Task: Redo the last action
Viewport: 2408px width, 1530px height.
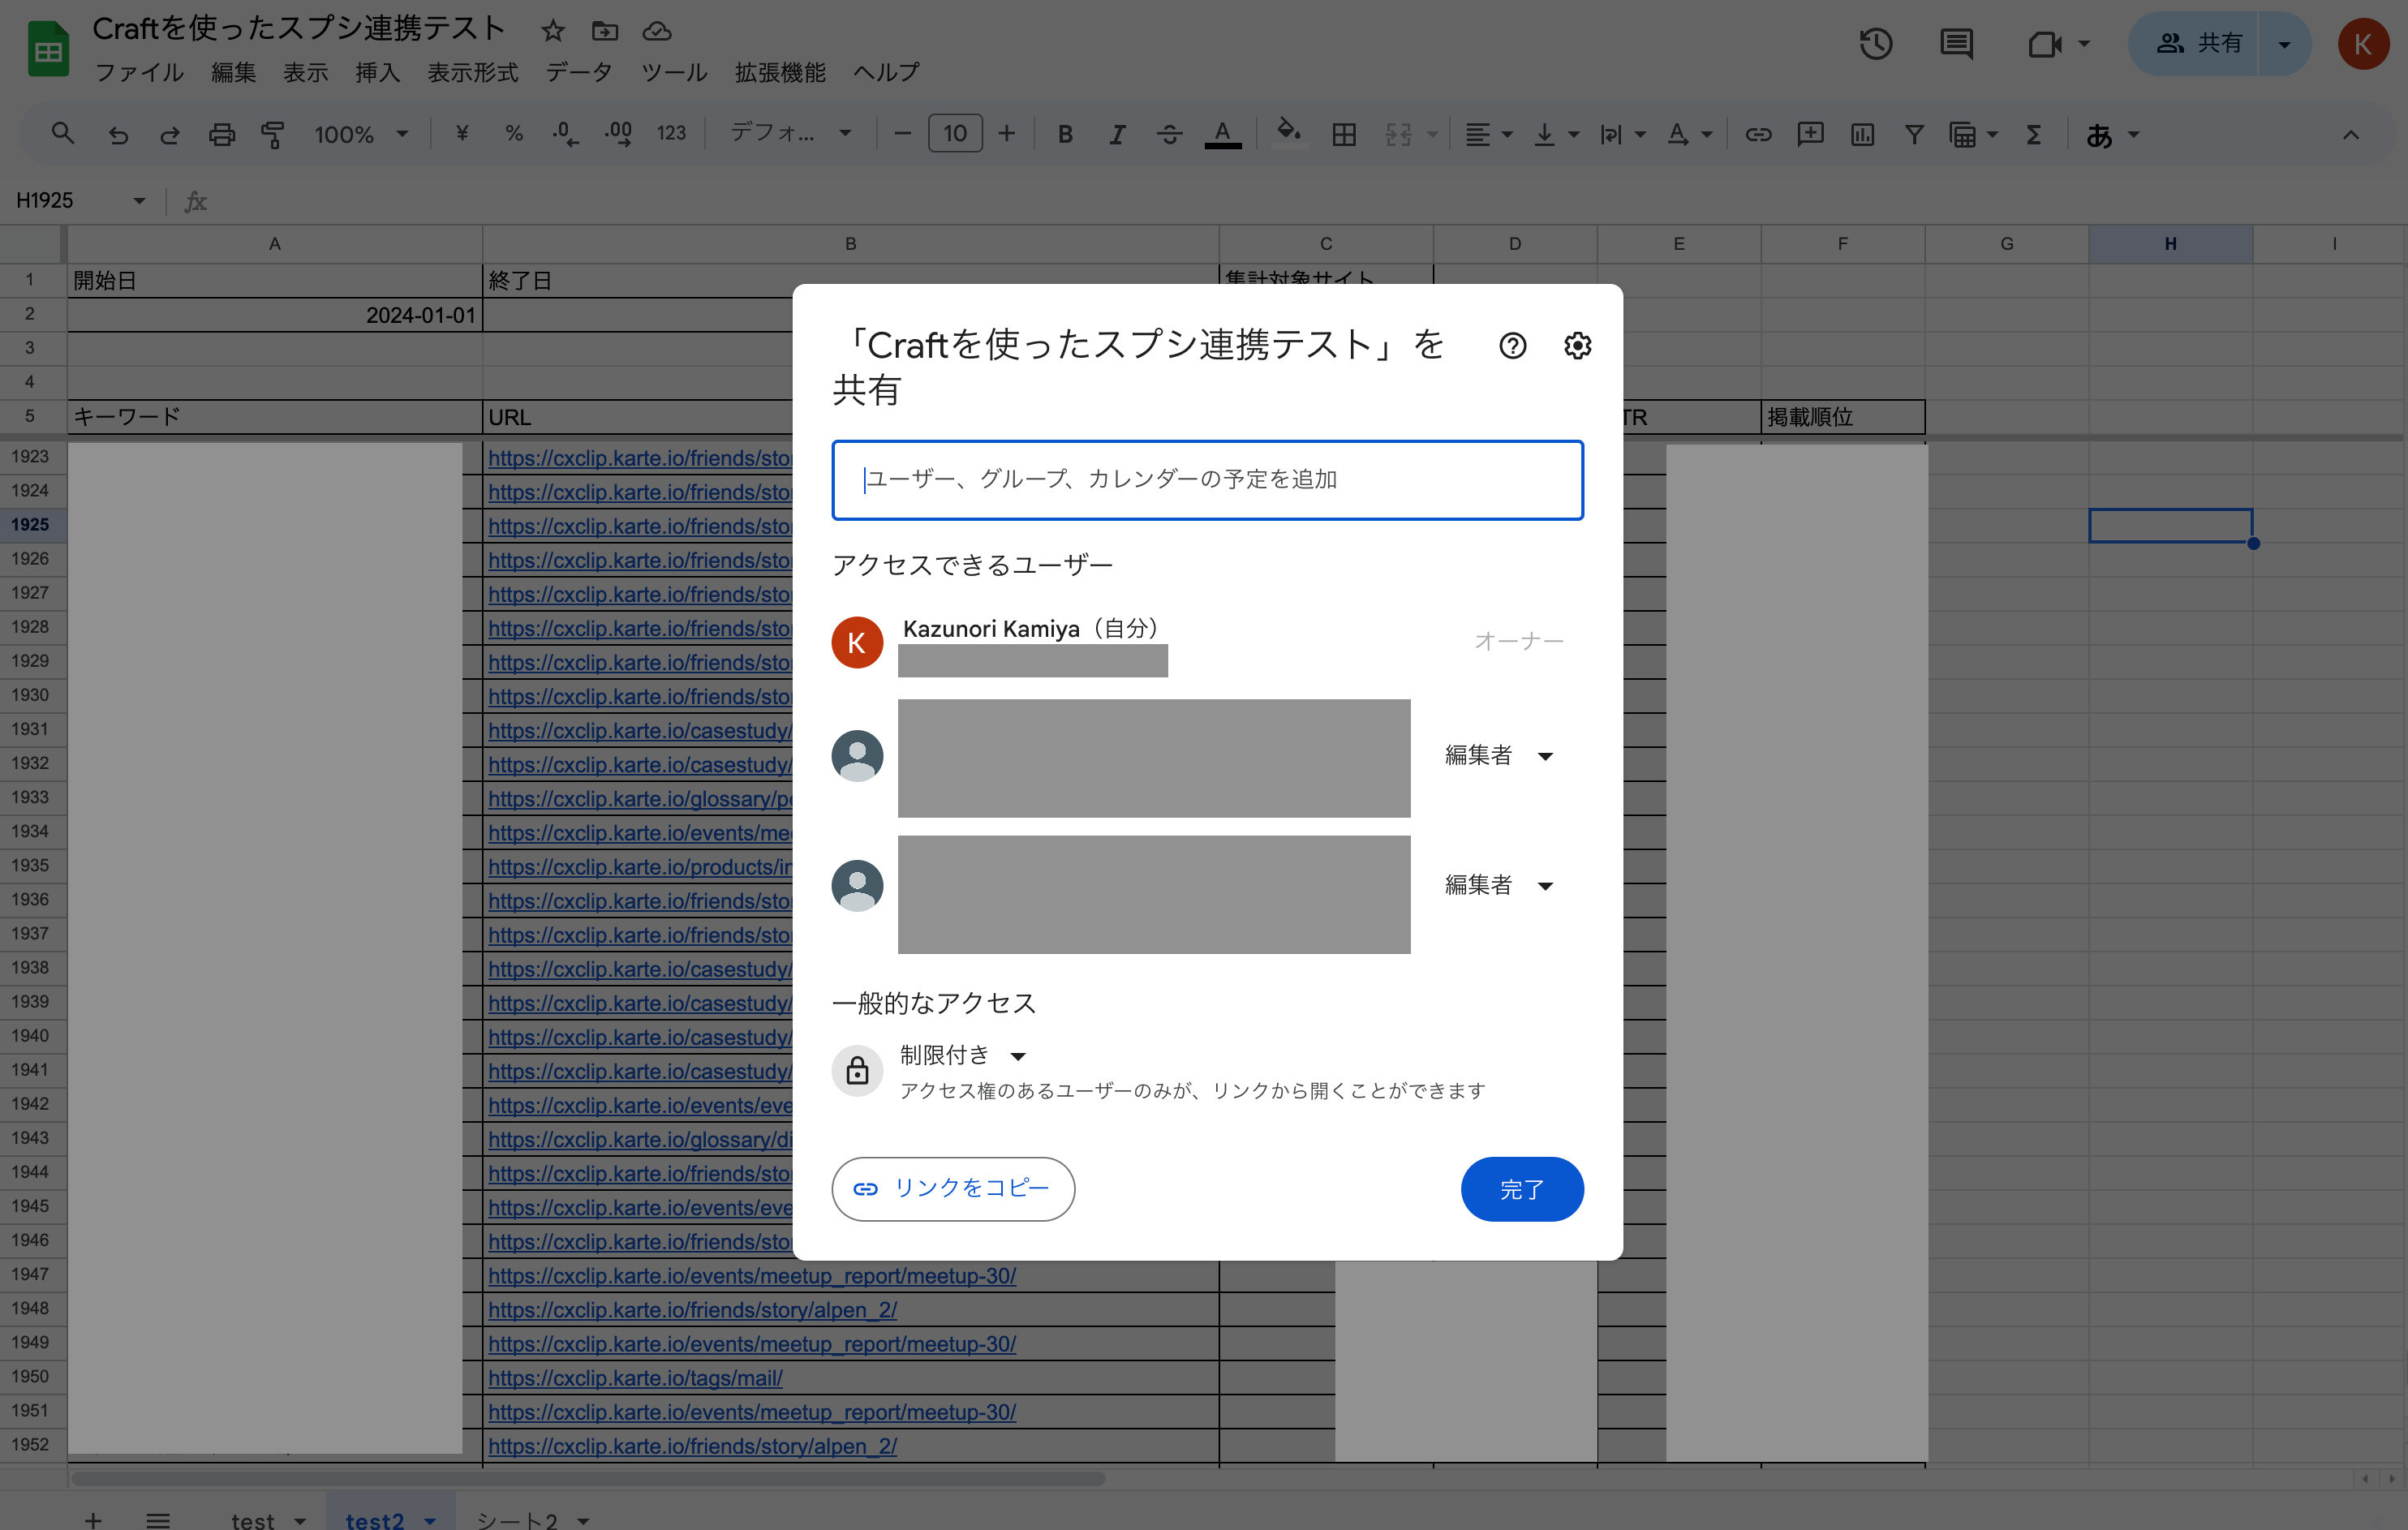Action: click(170, 134)
